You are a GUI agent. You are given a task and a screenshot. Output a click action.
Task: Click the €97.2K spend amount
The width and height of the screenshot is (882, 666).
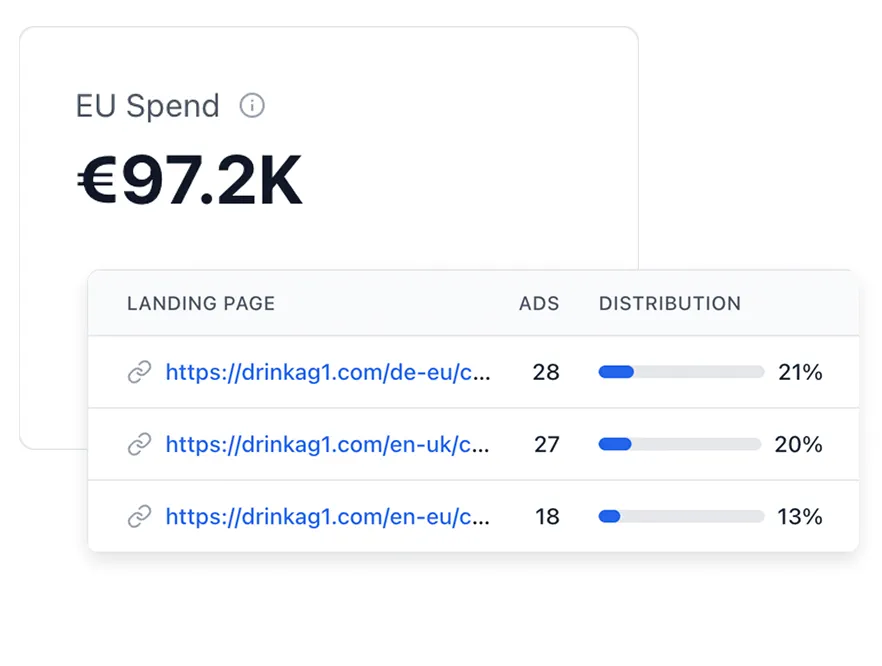pos(190,181)
